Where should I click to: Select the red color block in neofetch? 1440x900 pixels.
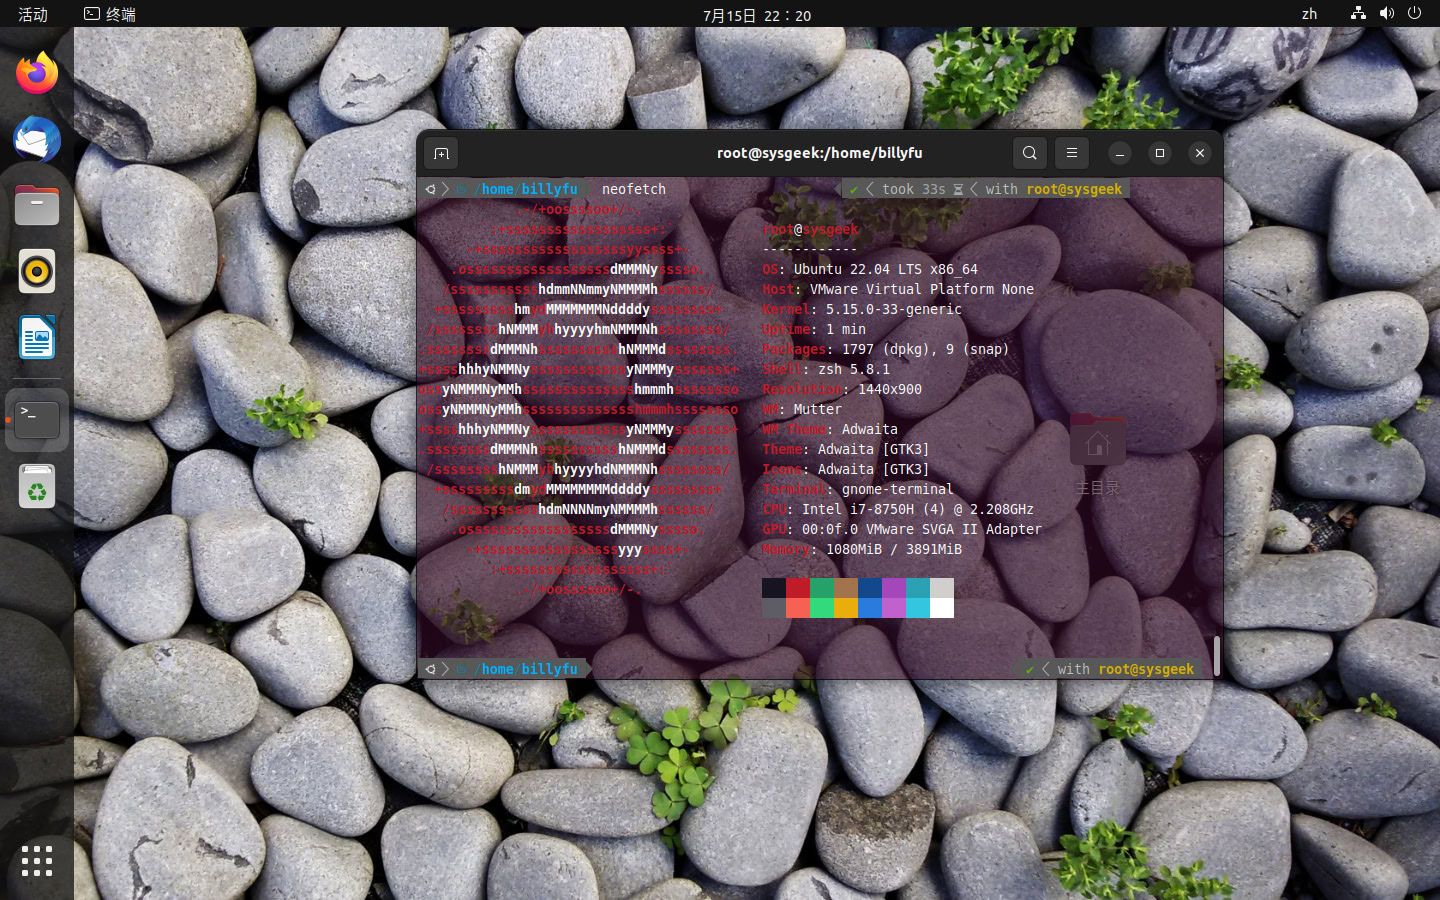[798, 588]
